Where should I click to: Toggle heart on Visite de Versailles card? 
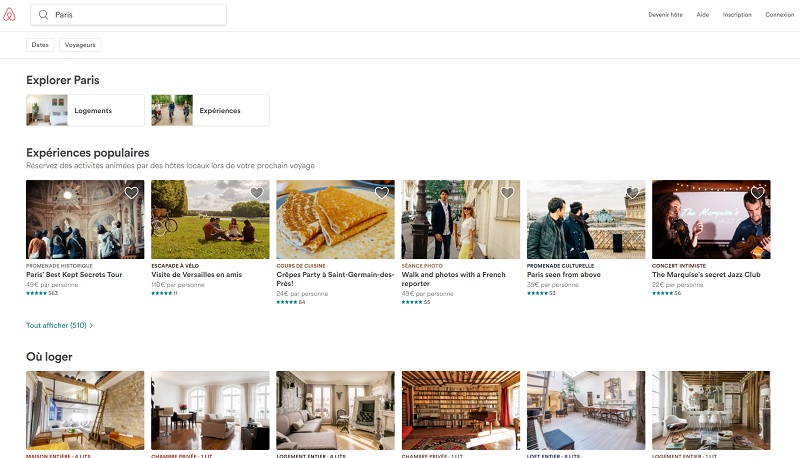(x=256, y=193)
